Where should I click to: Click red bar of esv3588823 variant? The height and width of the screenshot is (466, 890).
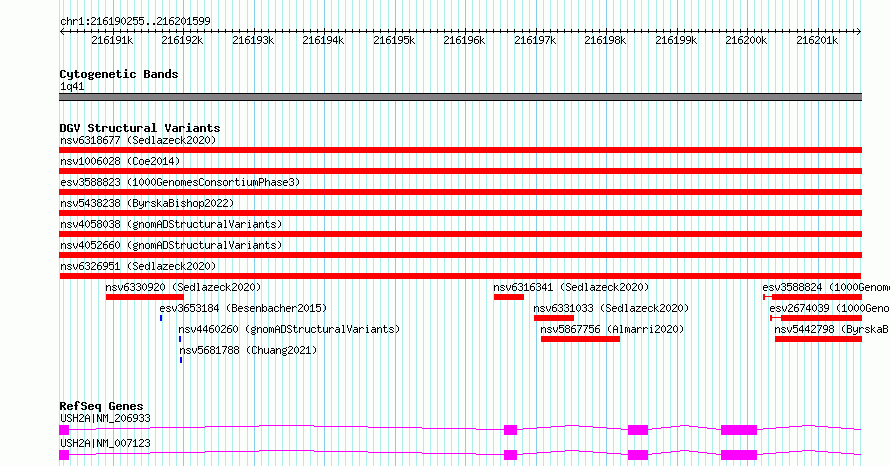pyautogui.click(x=460, y=192)
